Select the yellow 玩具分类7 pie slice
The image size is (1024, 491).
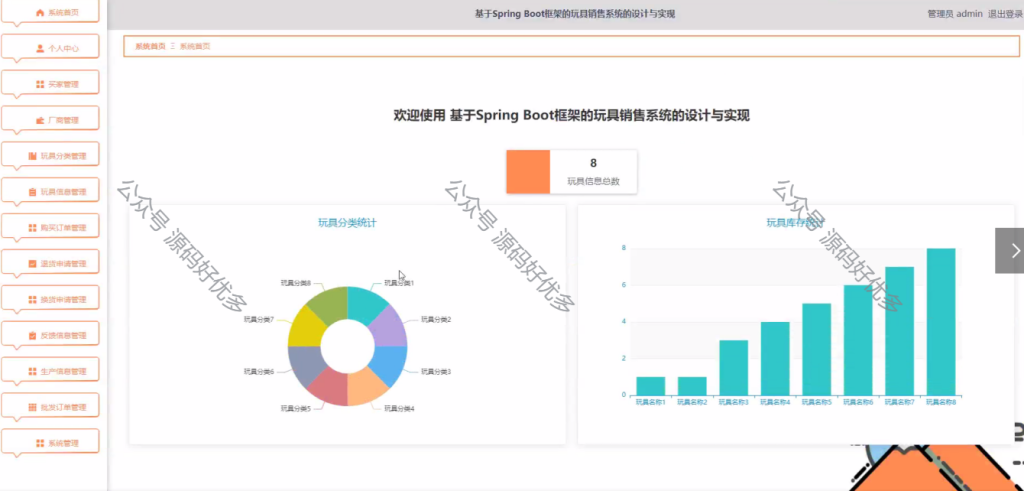pyautogui.click(x=304, y=328)
